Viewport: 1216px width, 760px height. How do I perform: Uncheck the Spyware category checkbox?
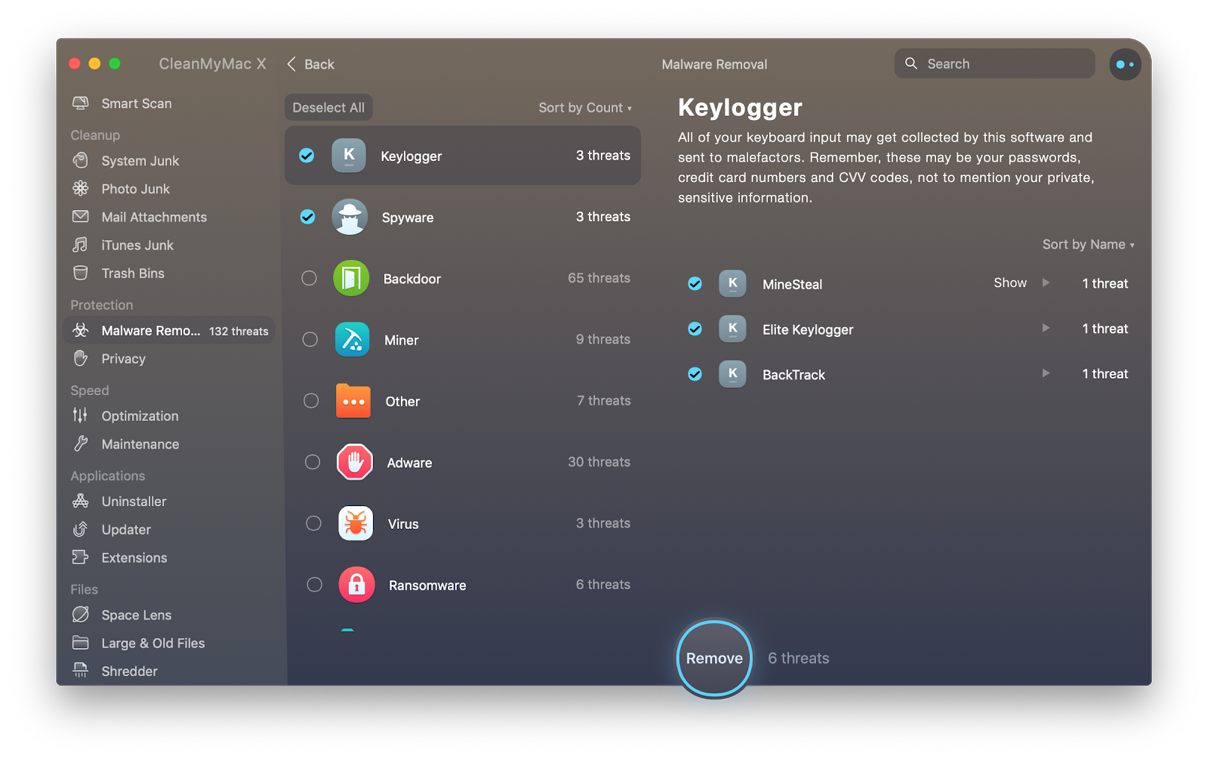point(308,217)
